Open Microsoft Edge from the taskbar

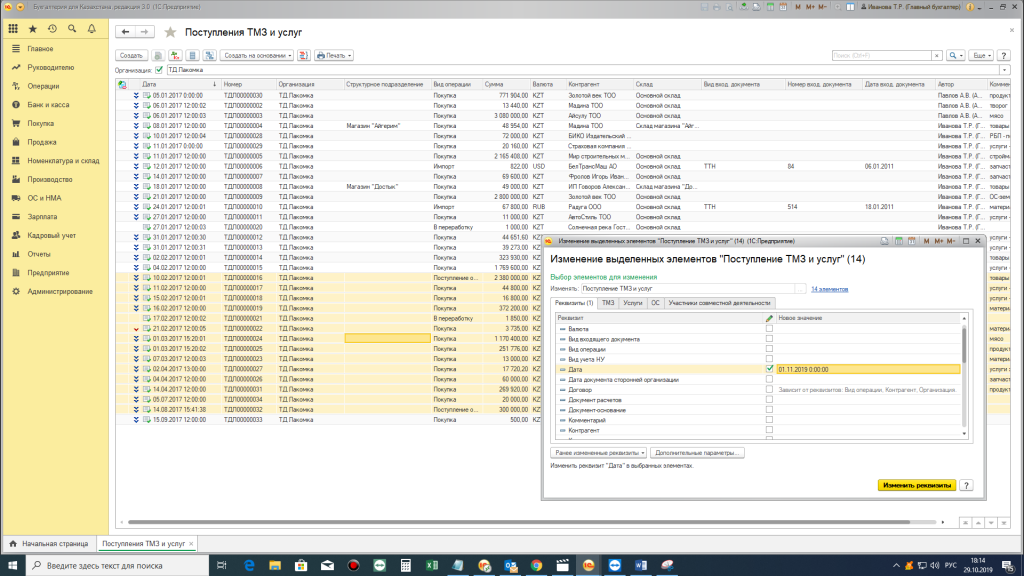click(249, 565)
